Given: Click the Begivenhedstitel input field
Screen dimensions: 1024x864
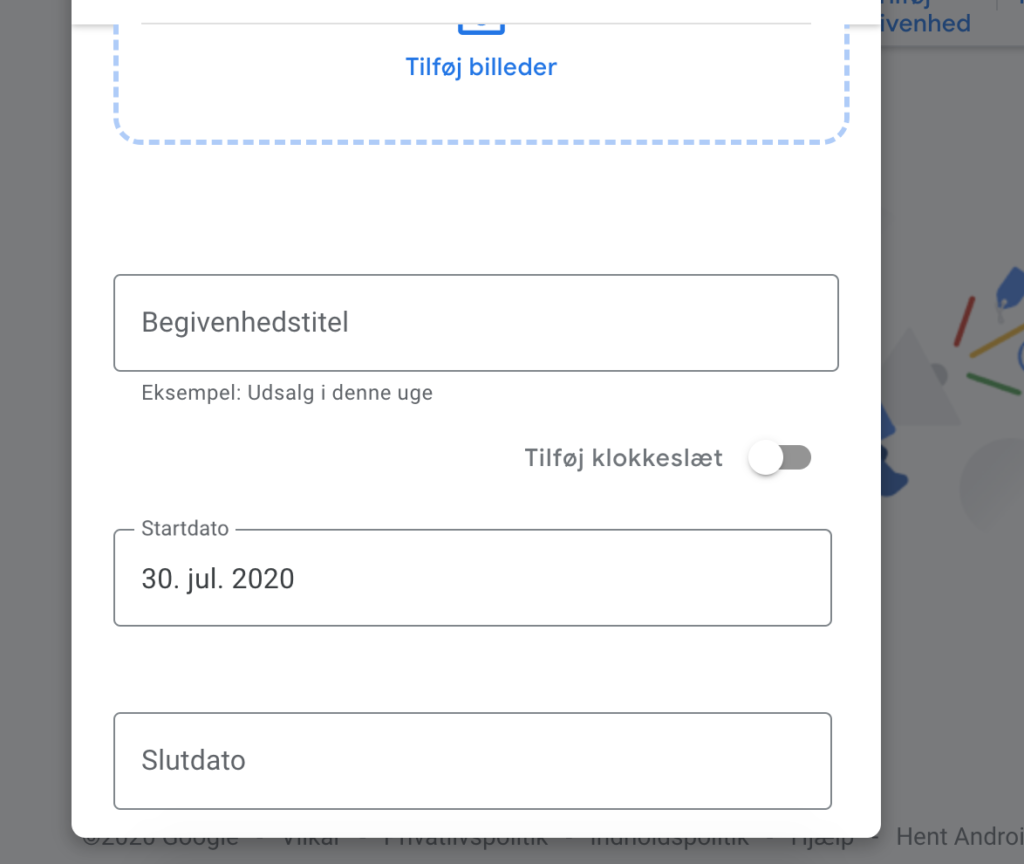Looking at the screenshot, I should (476, 323).
